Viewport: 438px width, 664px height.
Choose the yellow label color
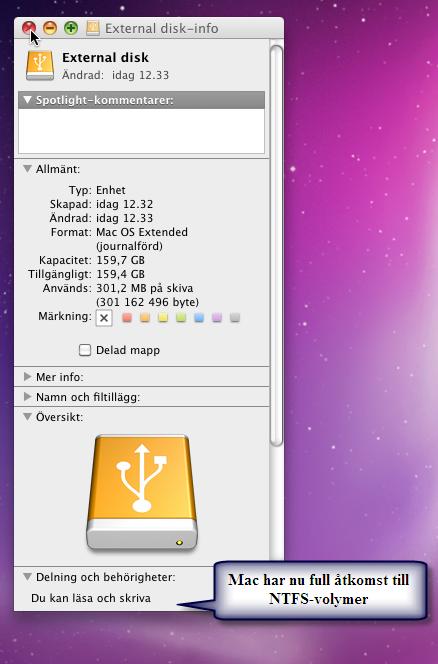pyautogui.click(x=163, y=318)
